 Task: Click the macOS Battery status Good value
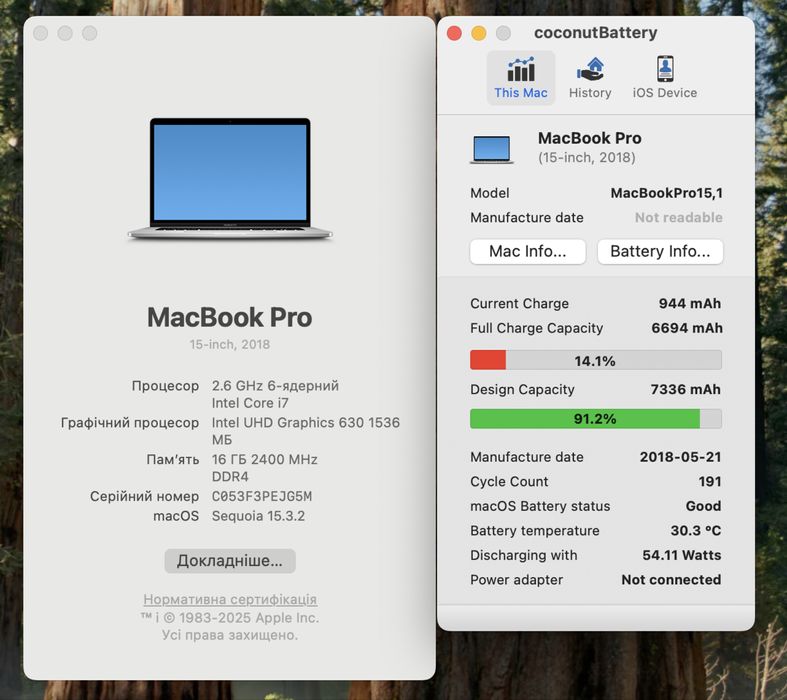coord(703,506)
